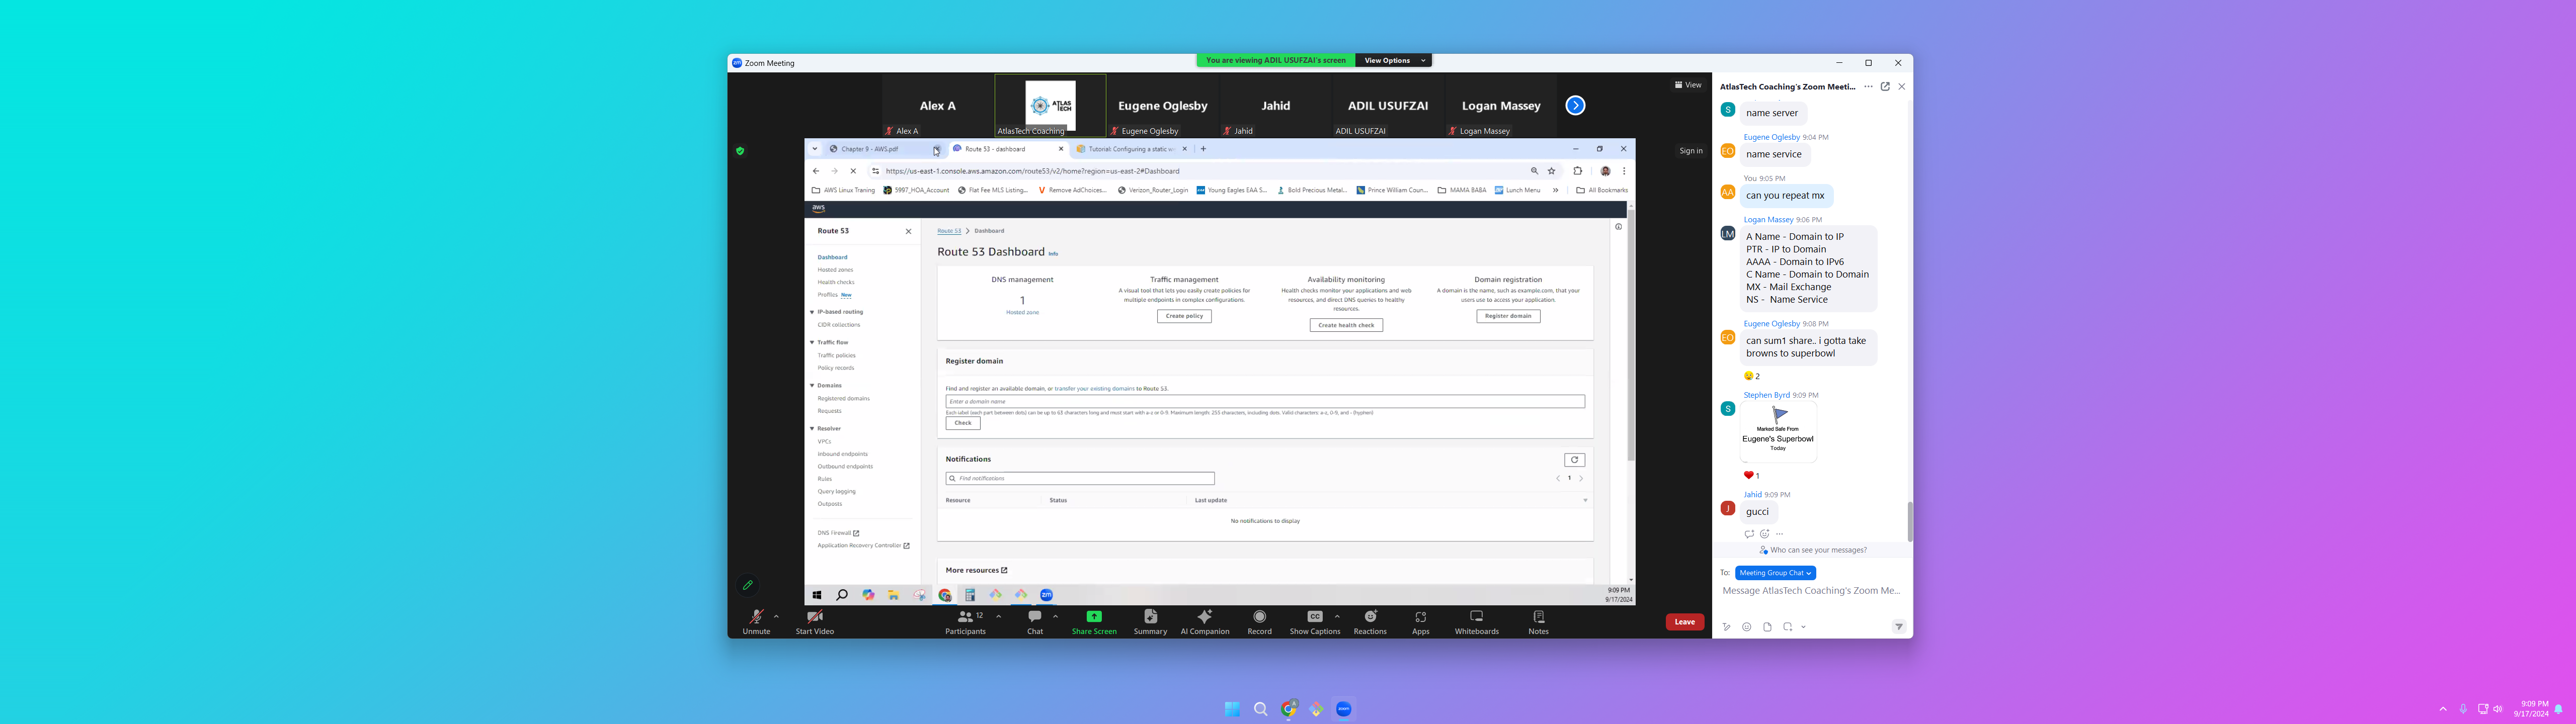The width and height of the screenshot is (2576, 724).
Task: Unmute the microphone
Action: click(756, 617)
